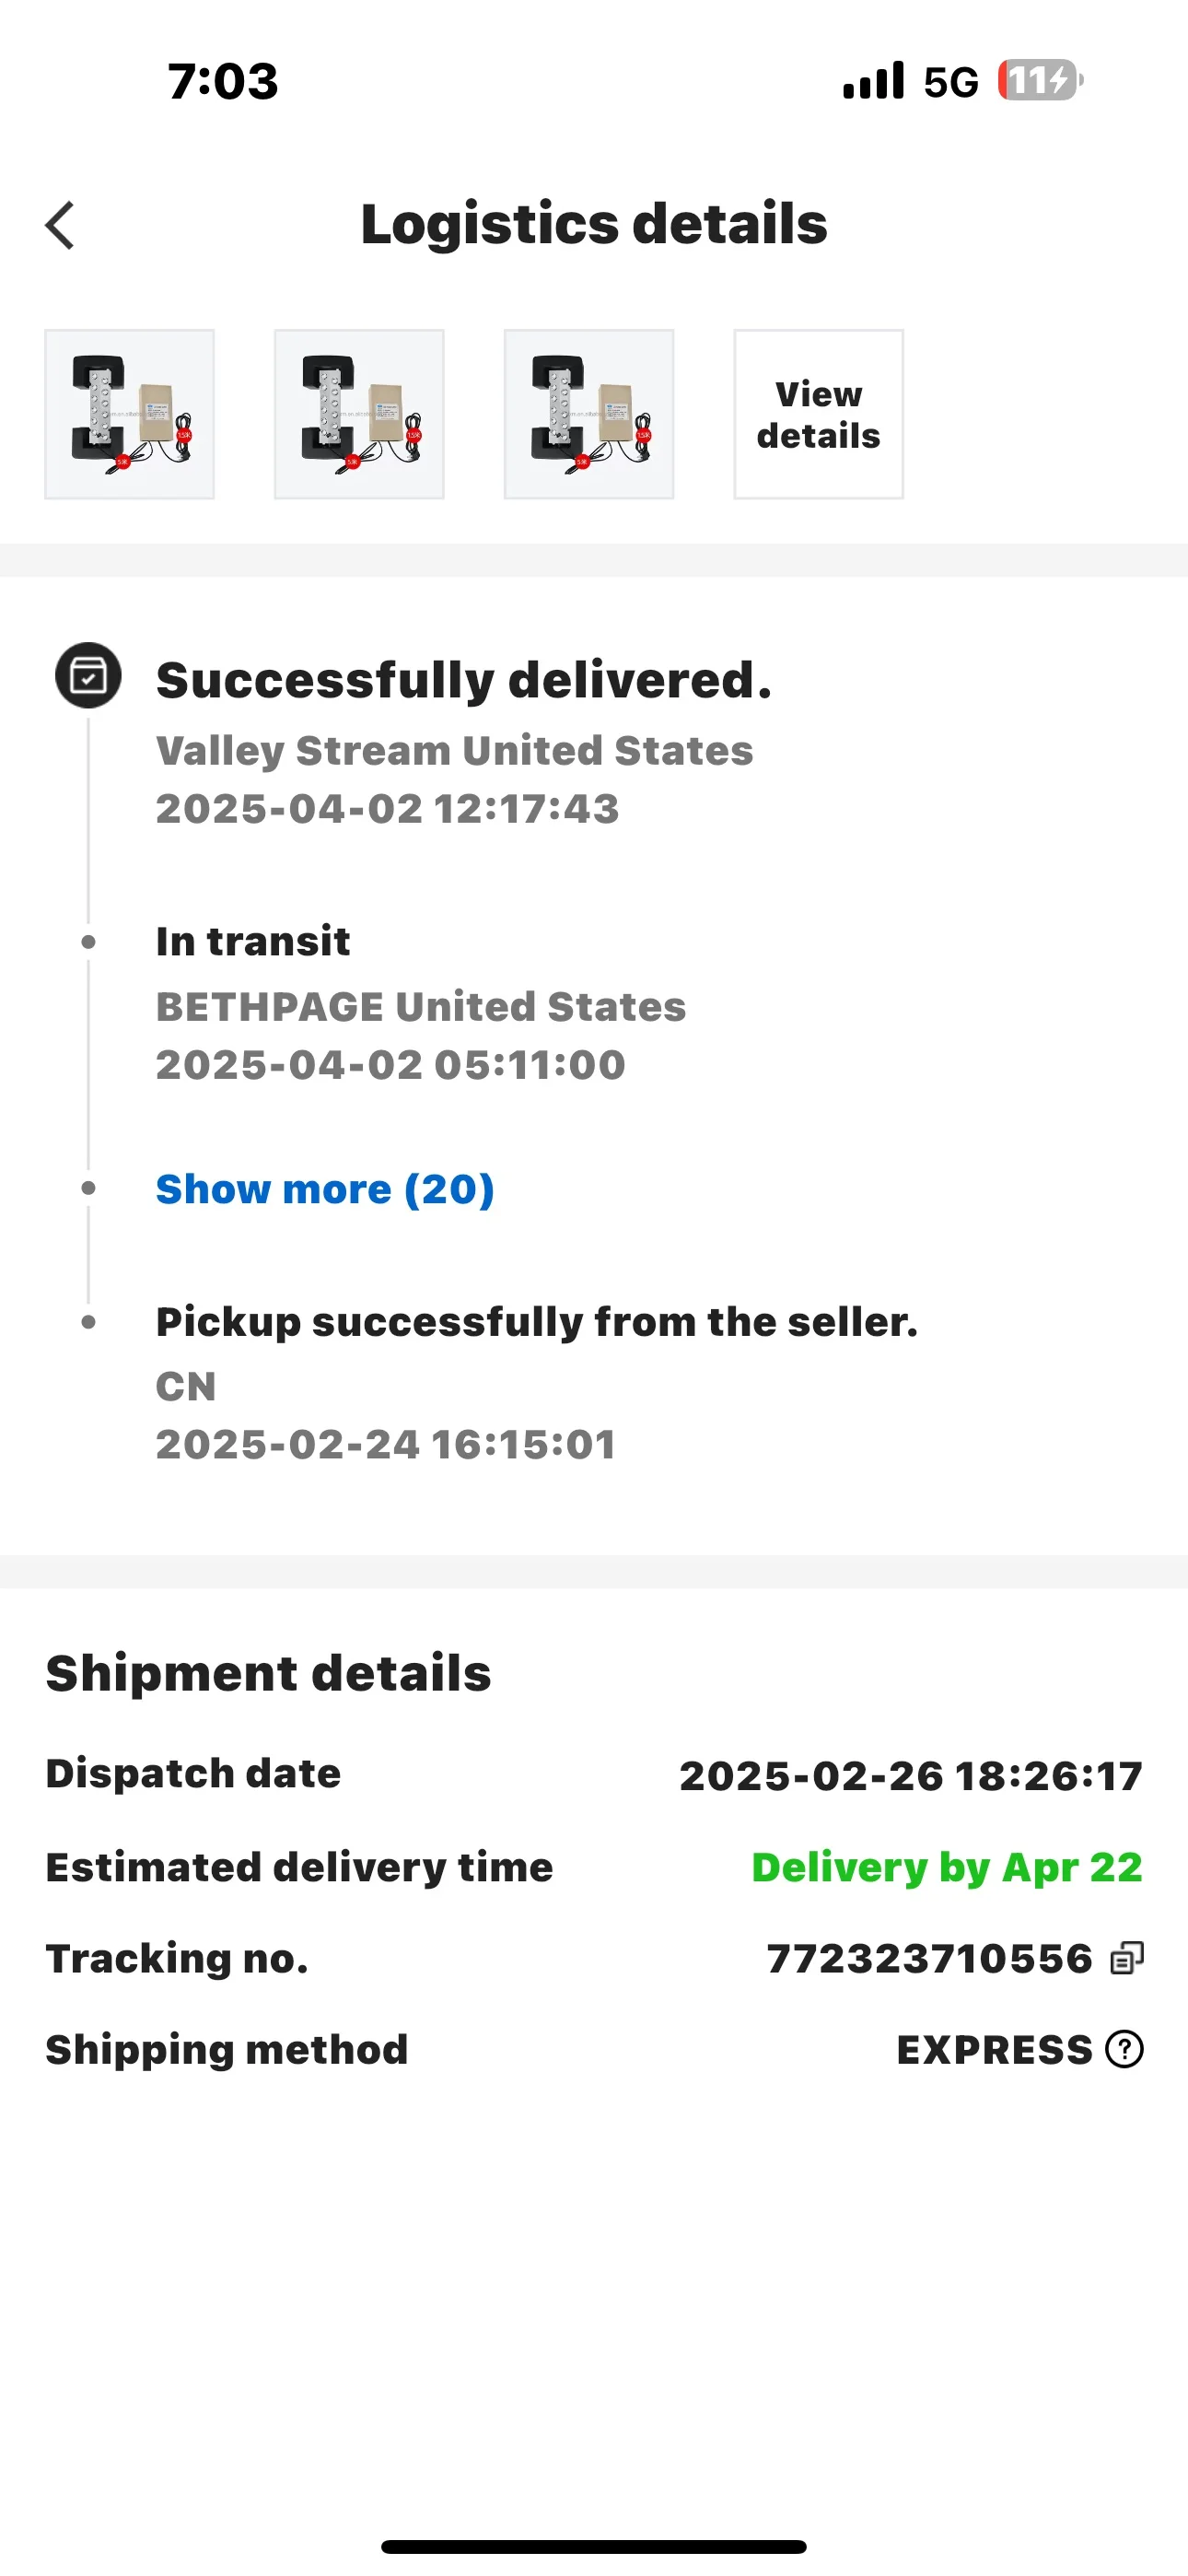1188x2576 pixels.
Task: Open the third product thumbnail
Action: [589, 414]
